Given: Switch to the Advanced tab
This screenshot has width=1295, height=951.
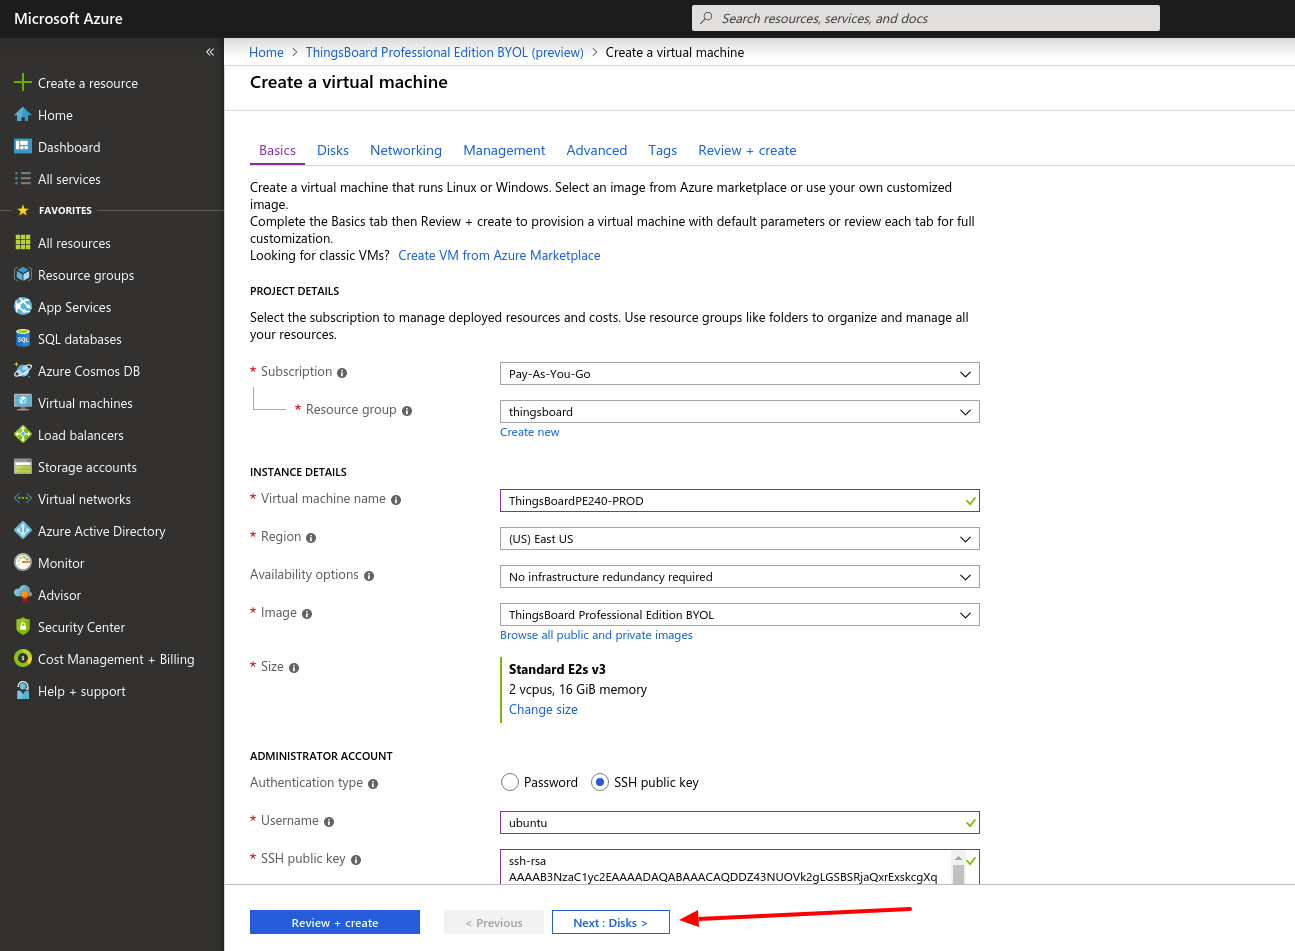Looking at the screenshot, I should tap(597, 150).
